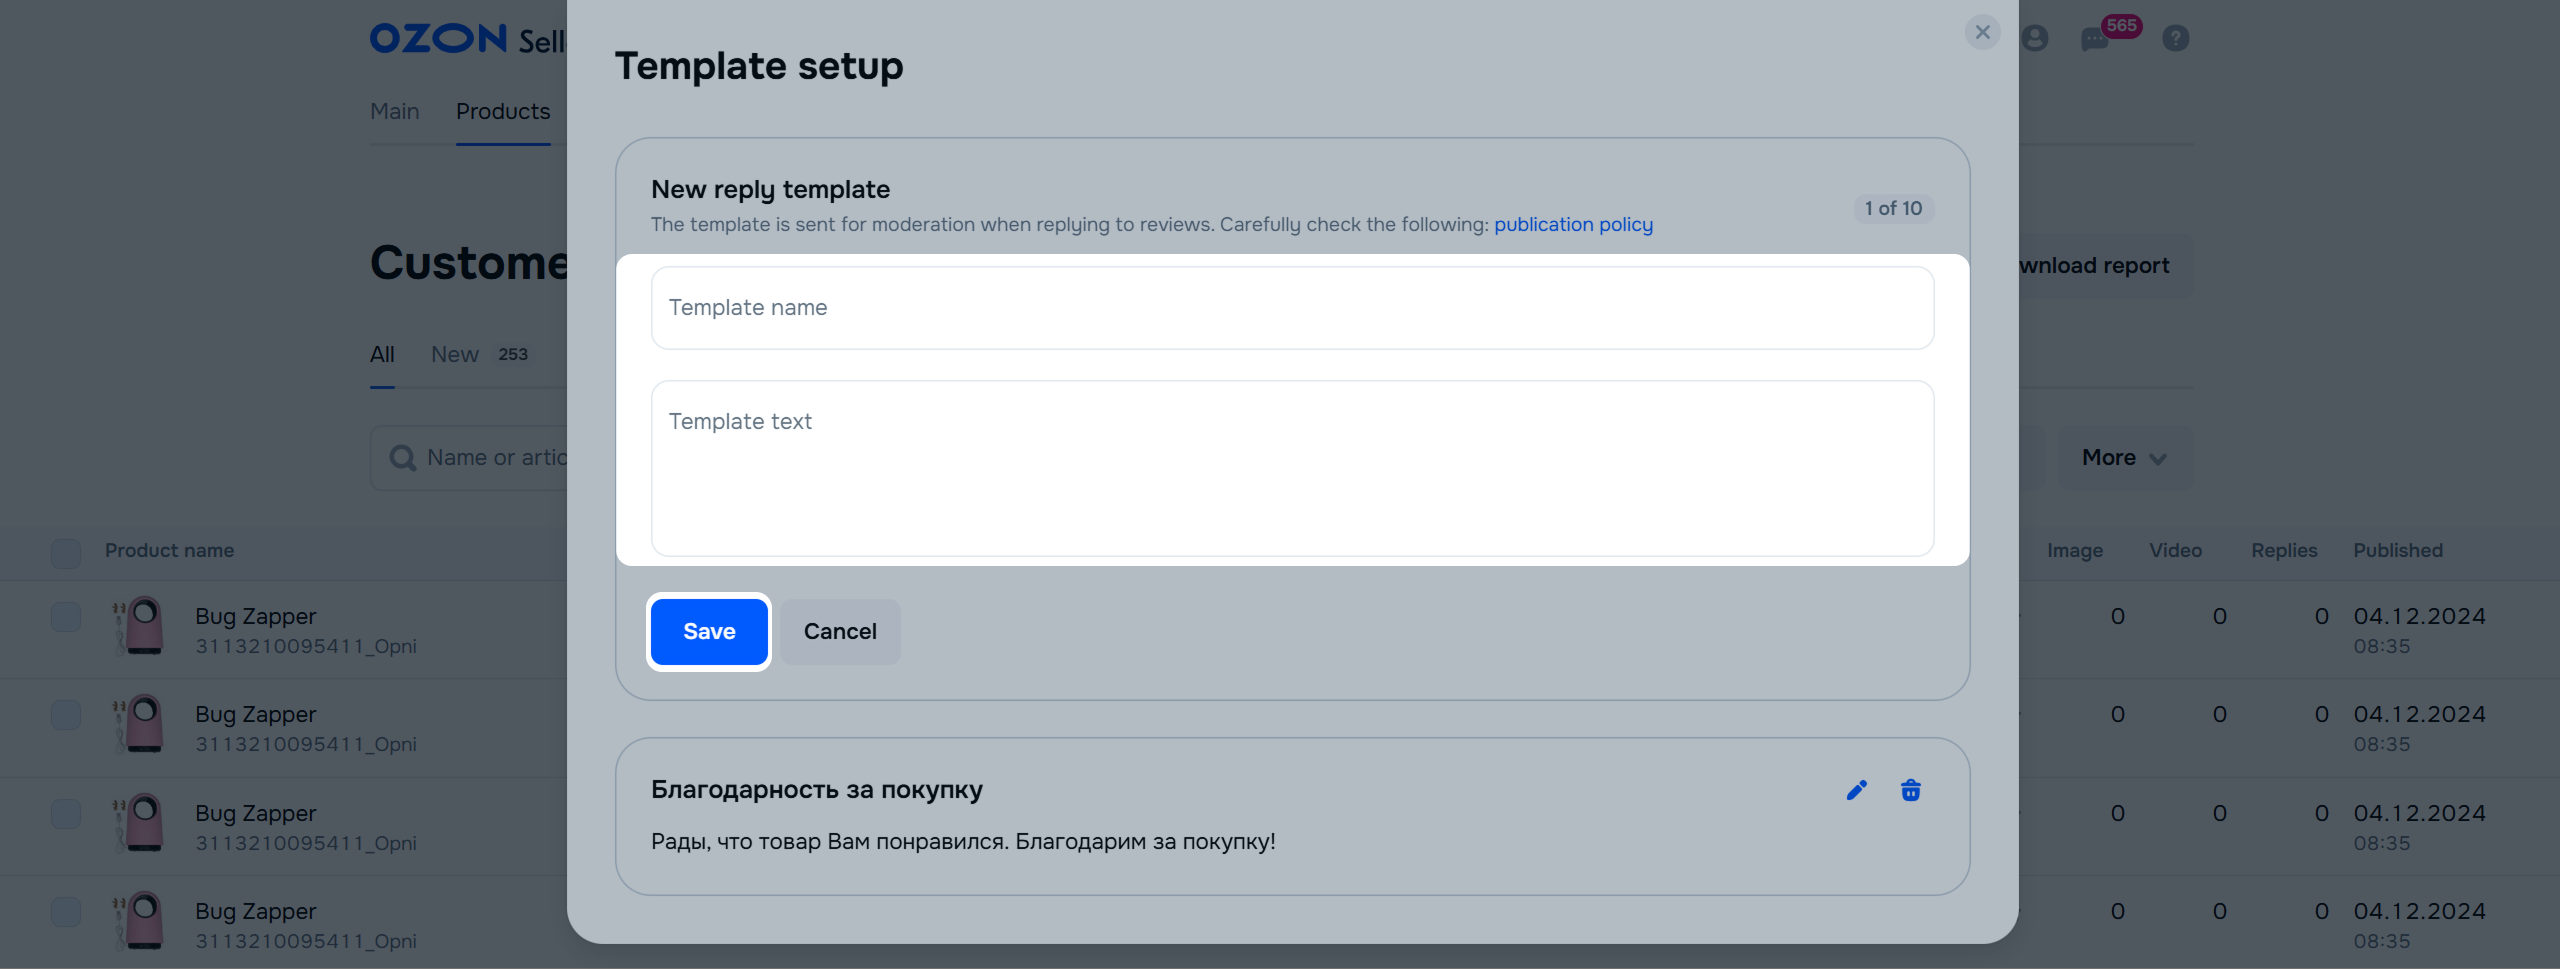
Task: Open chat messages with the 565 badge
Action: (x=2094, y=39)
